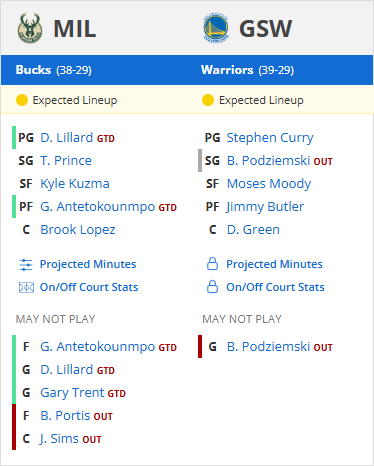Click the Bucks Projected Minutes sliders icon

[26, 265]
